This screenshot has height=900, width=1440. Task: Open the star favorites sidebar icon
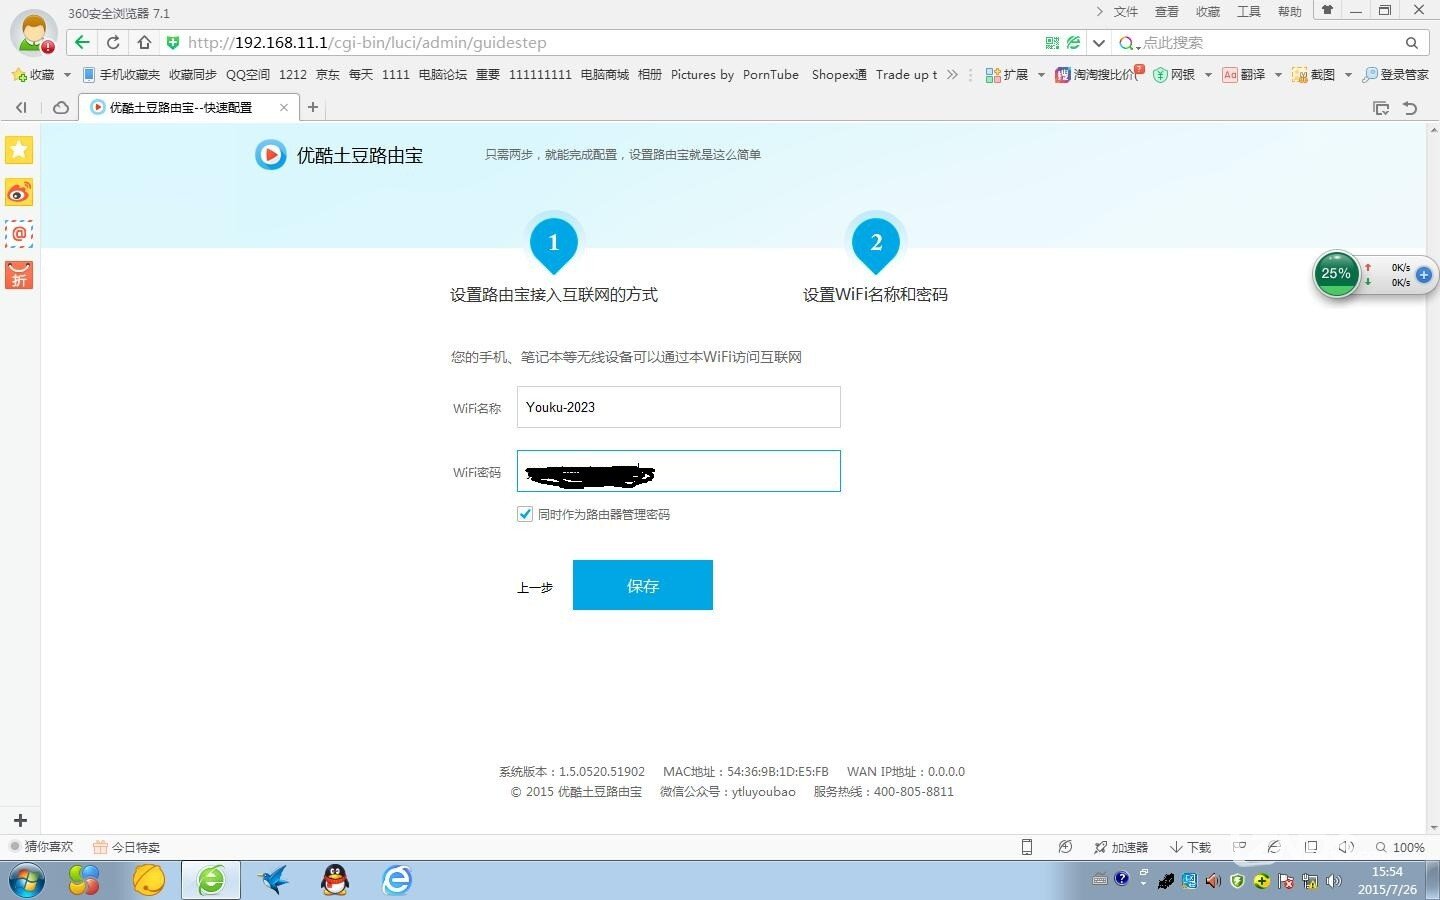click(x=19, y=150)
